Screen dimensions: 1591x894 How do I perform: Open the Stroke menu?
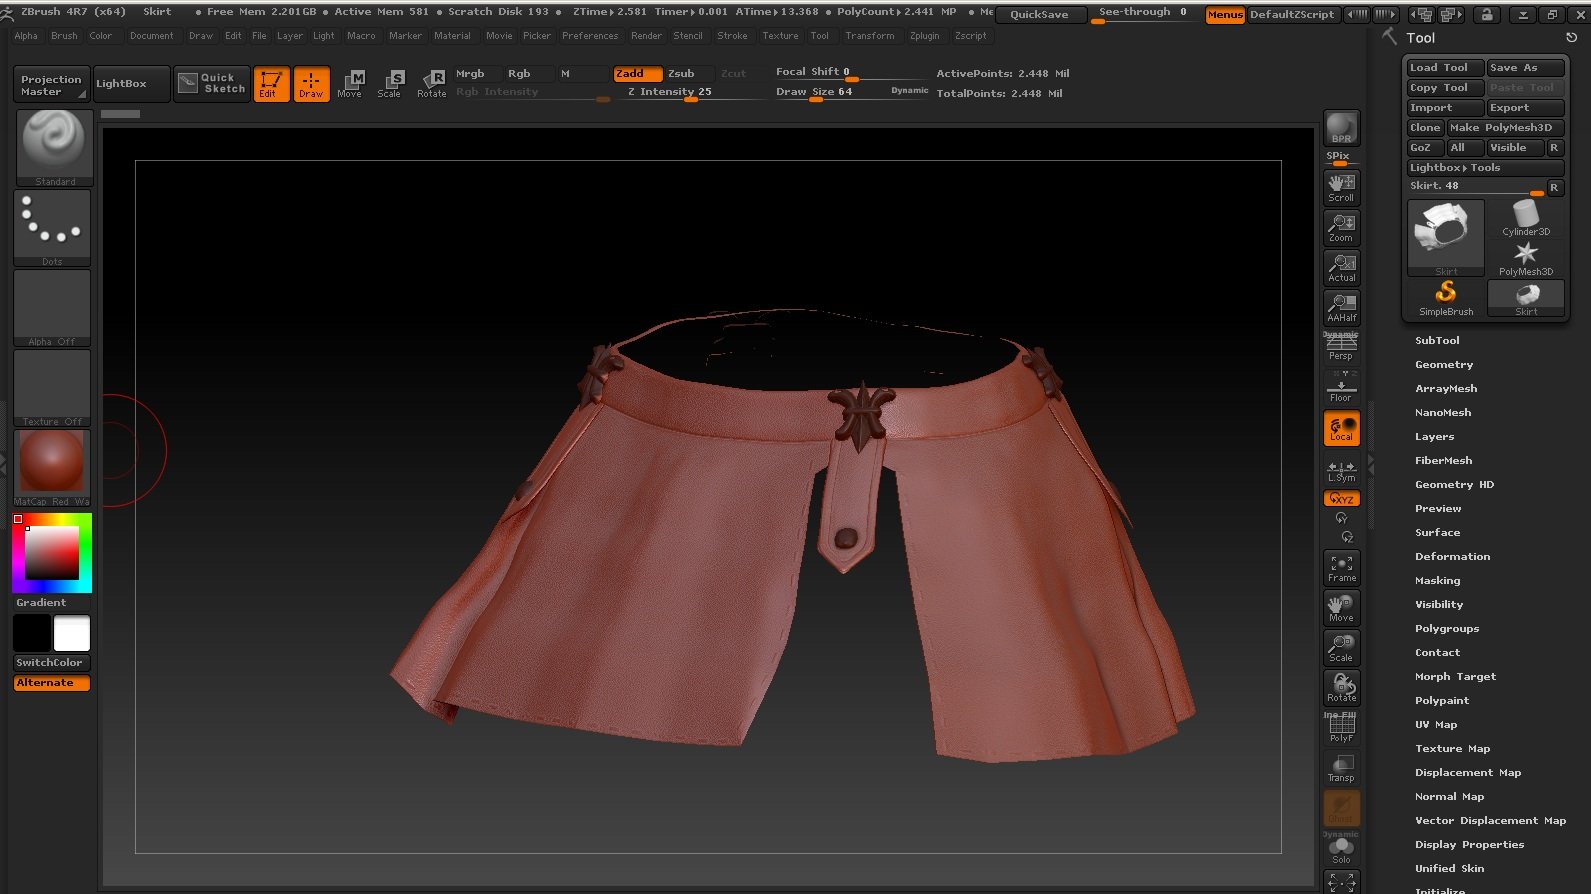pos(732,36)
